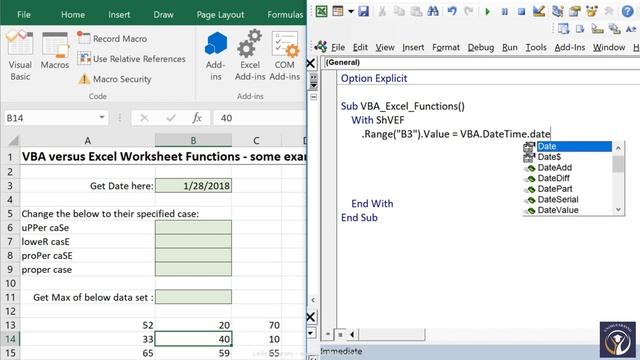Open the Macros list button

tap(55, 51)
